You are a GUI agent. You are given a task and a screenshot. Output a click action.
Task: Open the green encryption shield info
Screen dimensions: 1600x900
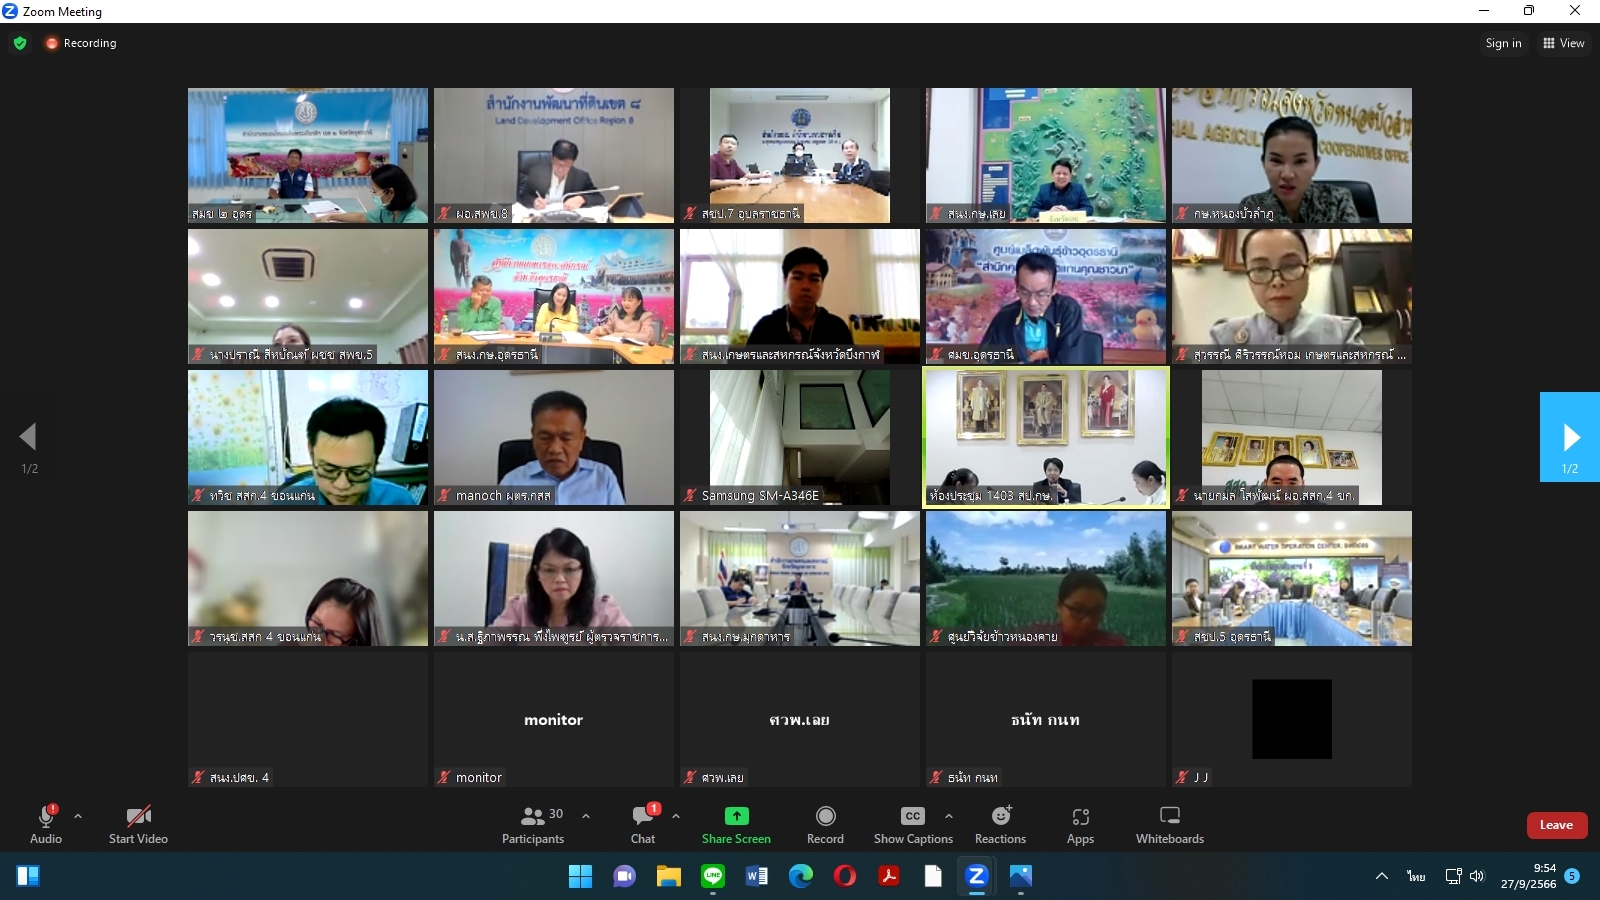coord(20,43)
